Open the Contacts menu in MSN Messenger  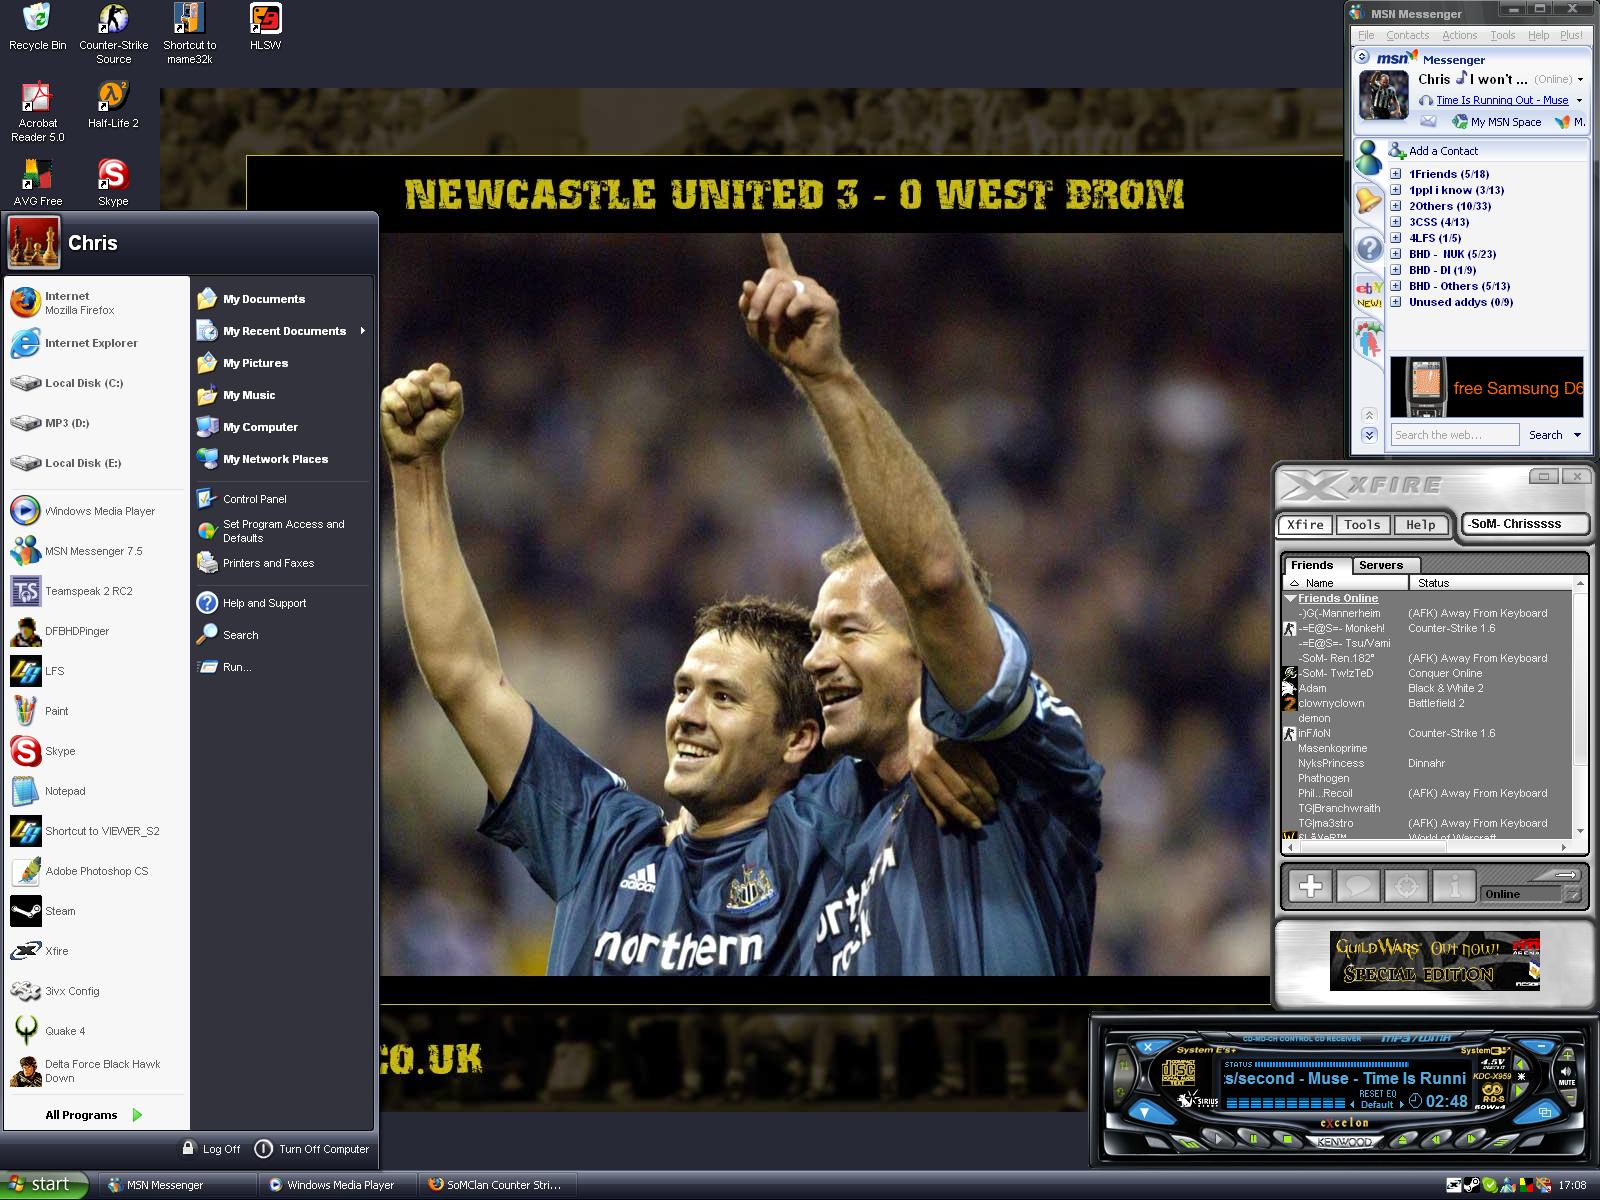[1407, 35]
